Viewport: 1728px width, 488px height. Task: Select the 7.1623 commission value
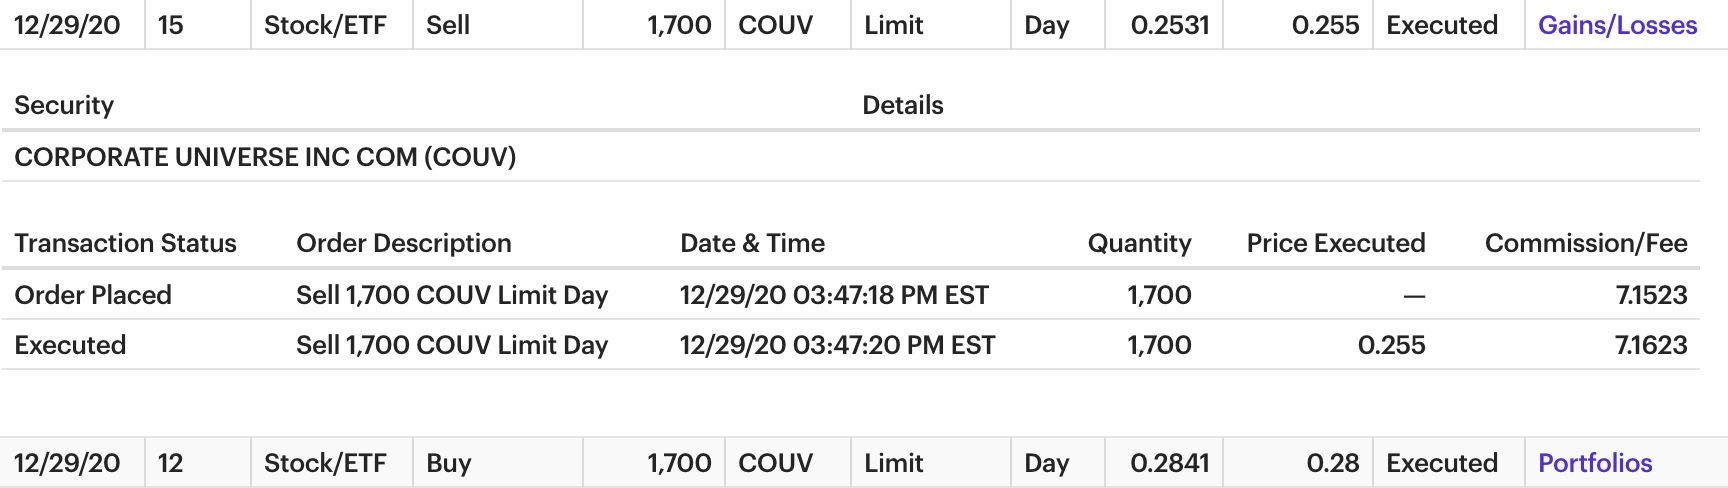click(1651, 345)
